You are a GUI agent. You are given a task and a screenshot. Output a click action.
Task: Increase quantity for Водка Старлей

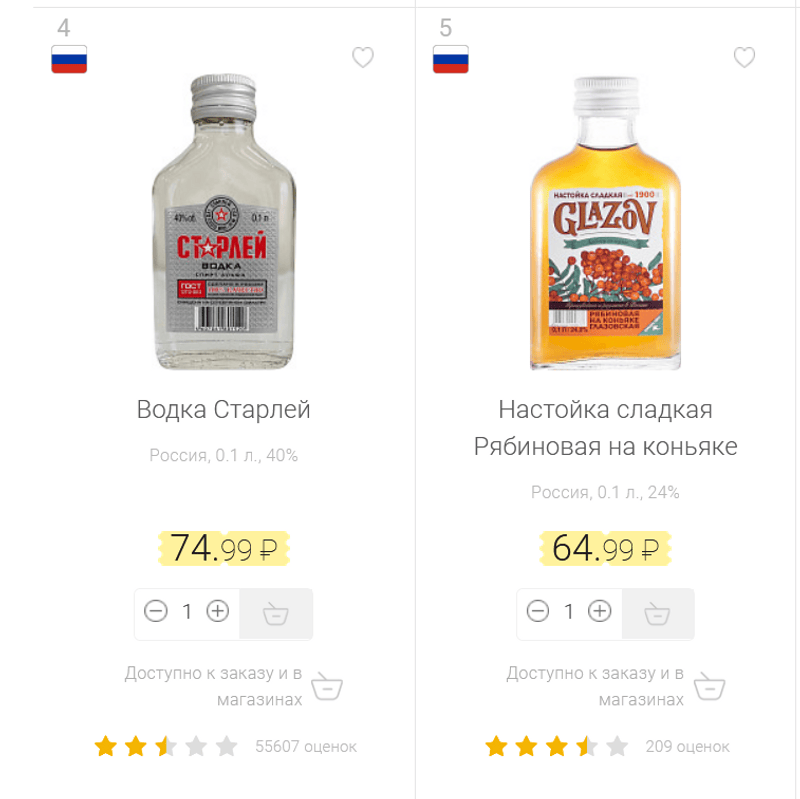pyautogui.click(x=218, y=611)
